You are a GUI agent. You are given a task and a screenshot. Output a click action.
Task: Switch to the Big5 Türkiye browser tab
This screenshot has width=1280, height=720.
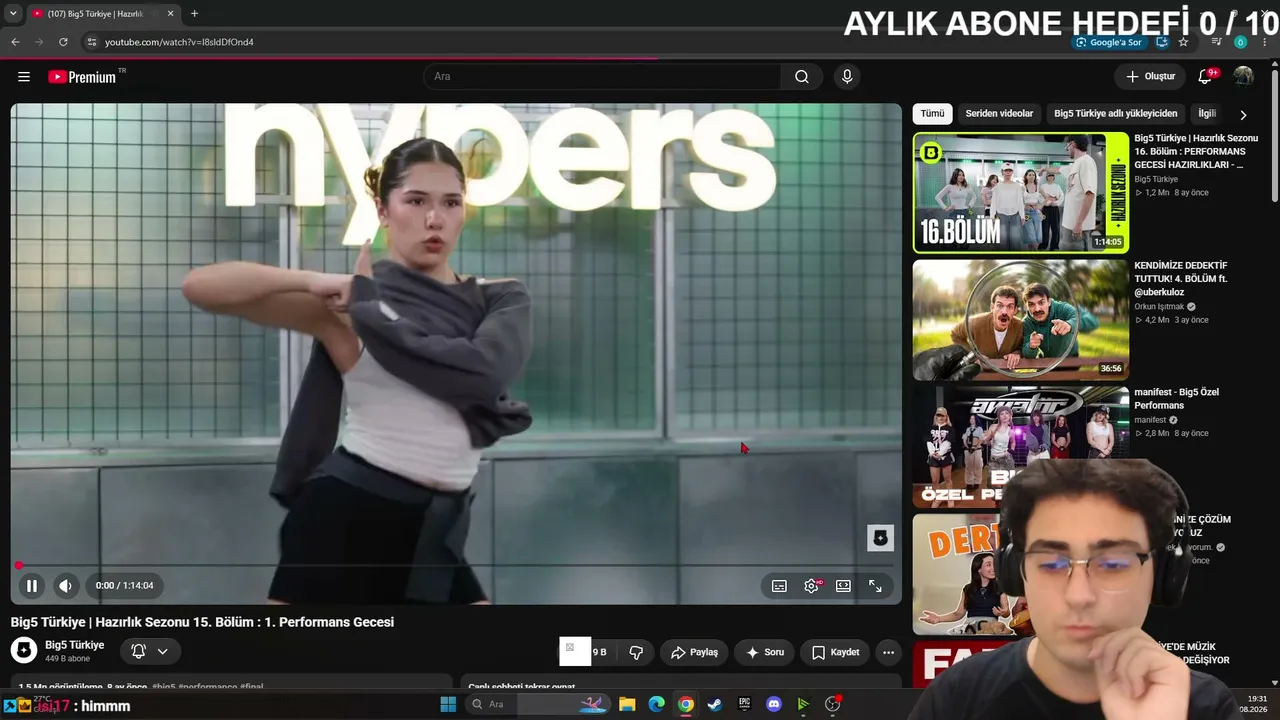[x=101, y=14]
